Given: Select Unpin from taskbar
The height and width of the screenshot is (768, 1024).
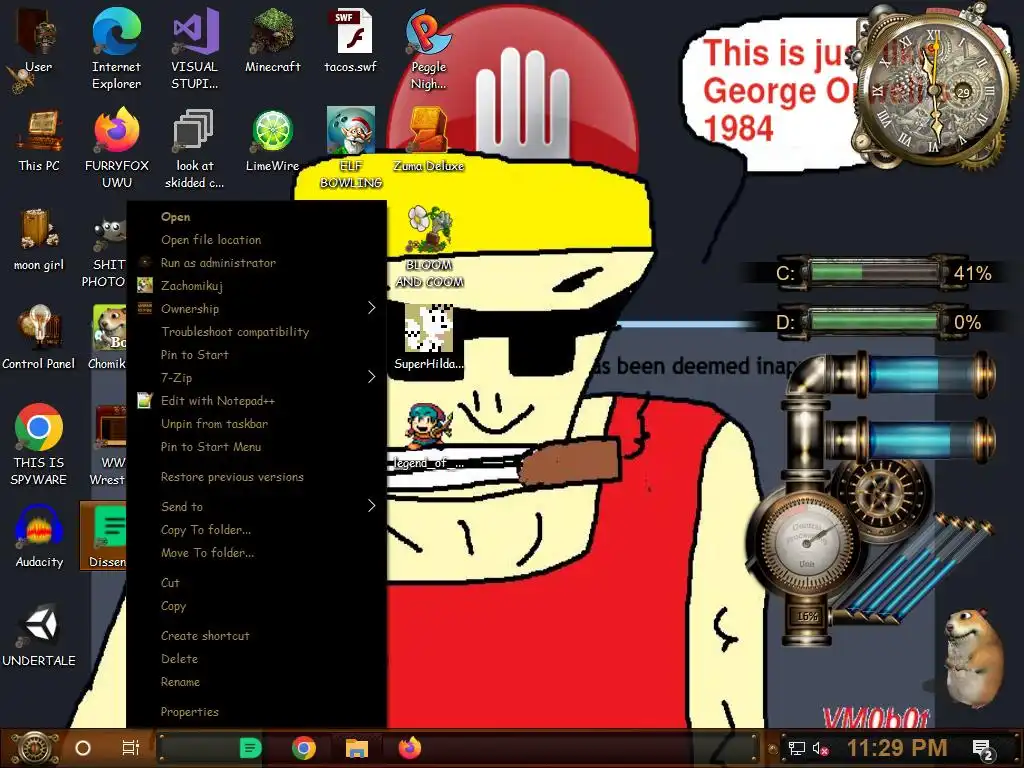Looking at the screenshot, I should pyautogui.click(x=257, y=424).
